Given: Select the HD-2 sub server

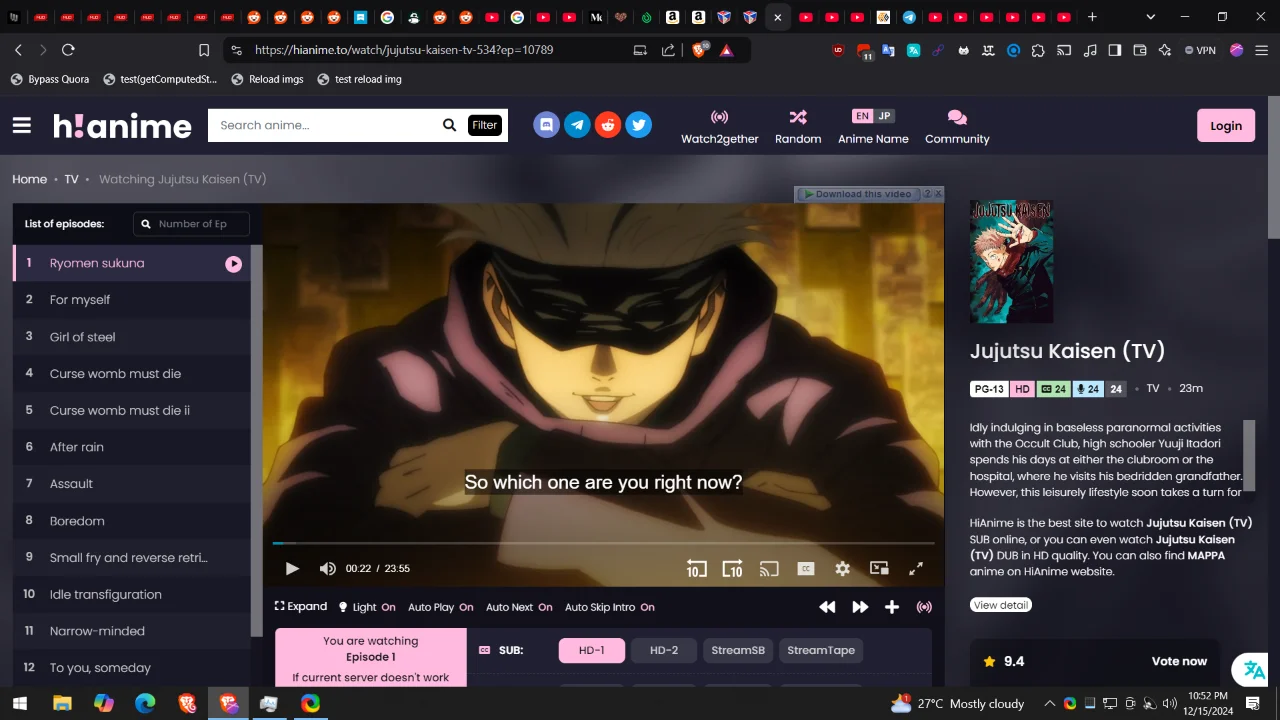Looking at the screenshot, I should (x=664, y=650).
